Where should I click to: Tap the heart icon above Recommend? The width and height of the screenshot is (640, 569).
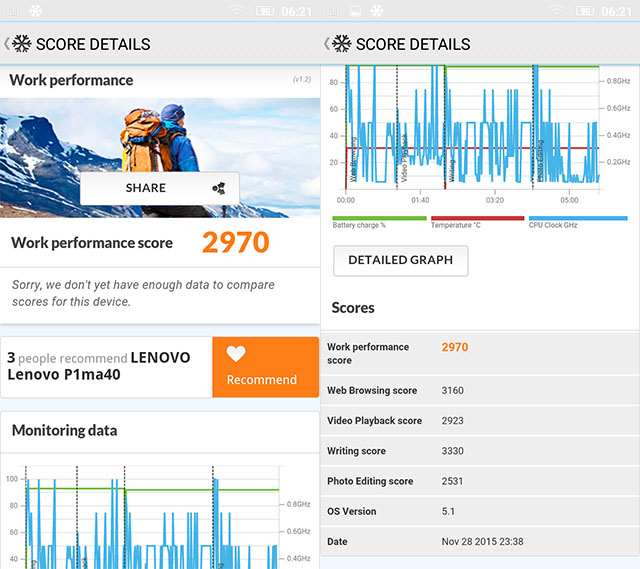235,354
